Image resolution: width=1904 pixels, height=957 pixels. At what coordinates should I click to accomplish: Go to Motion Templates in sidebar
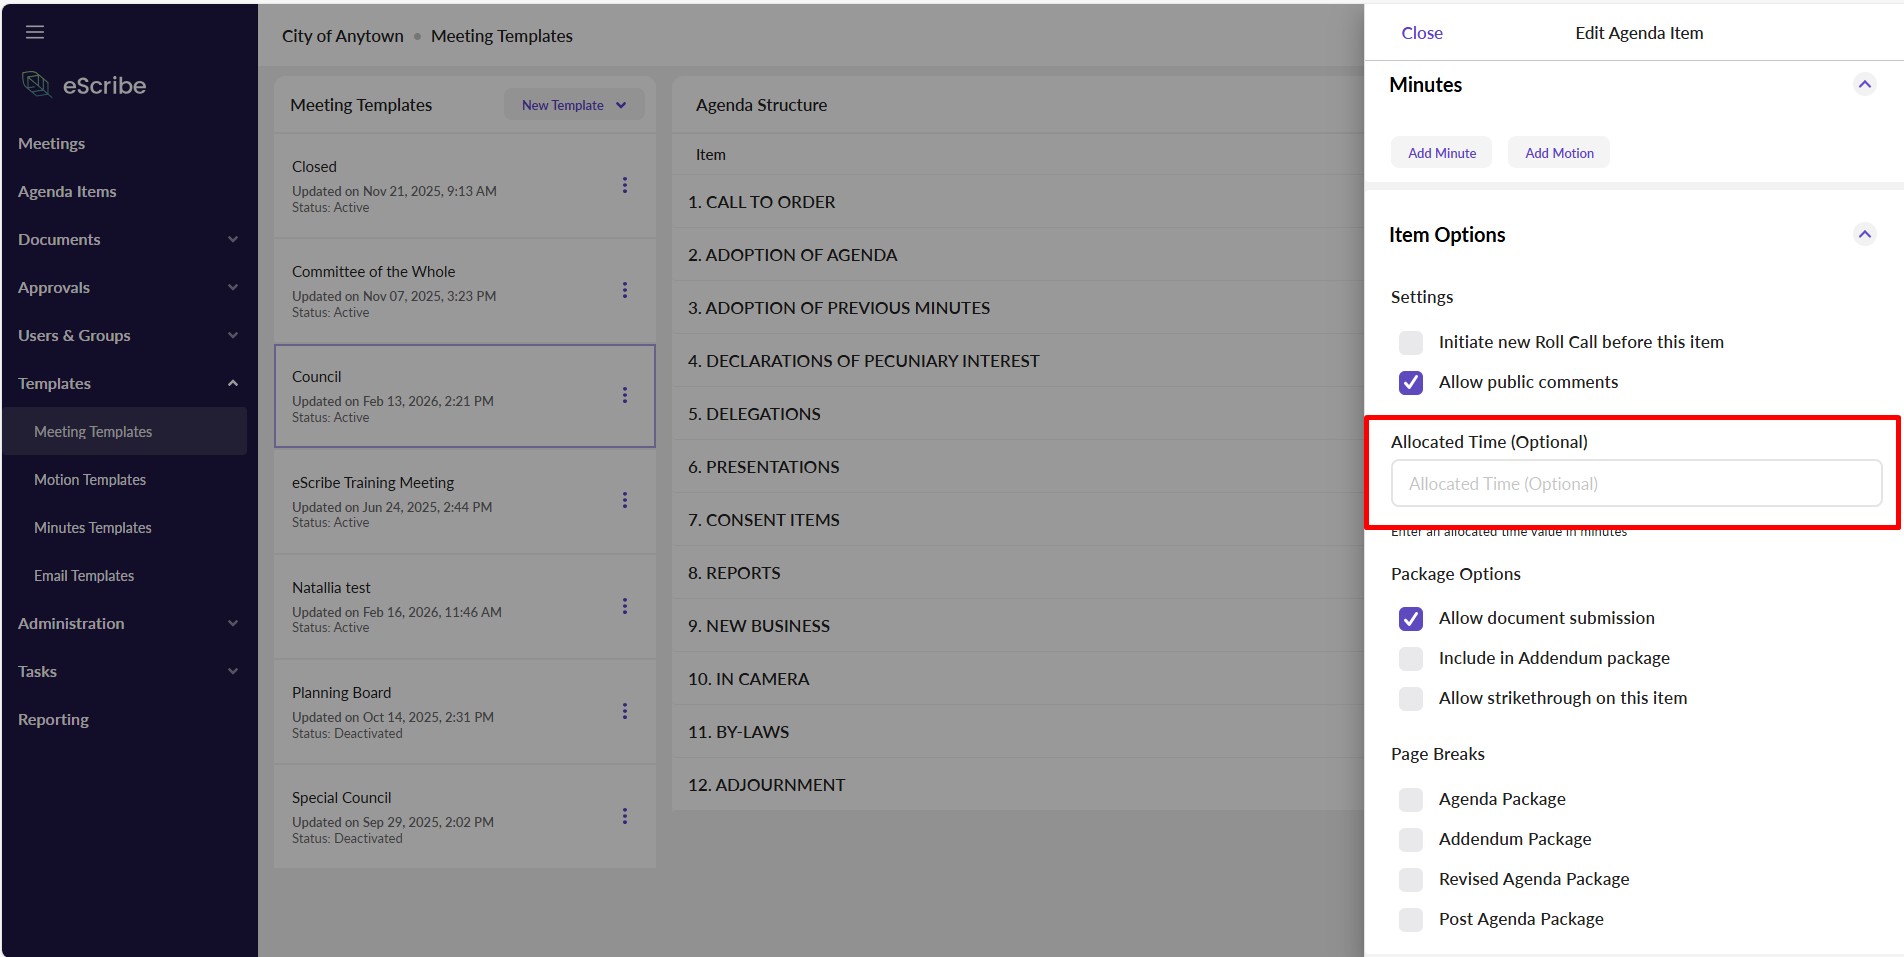(90, 480)
